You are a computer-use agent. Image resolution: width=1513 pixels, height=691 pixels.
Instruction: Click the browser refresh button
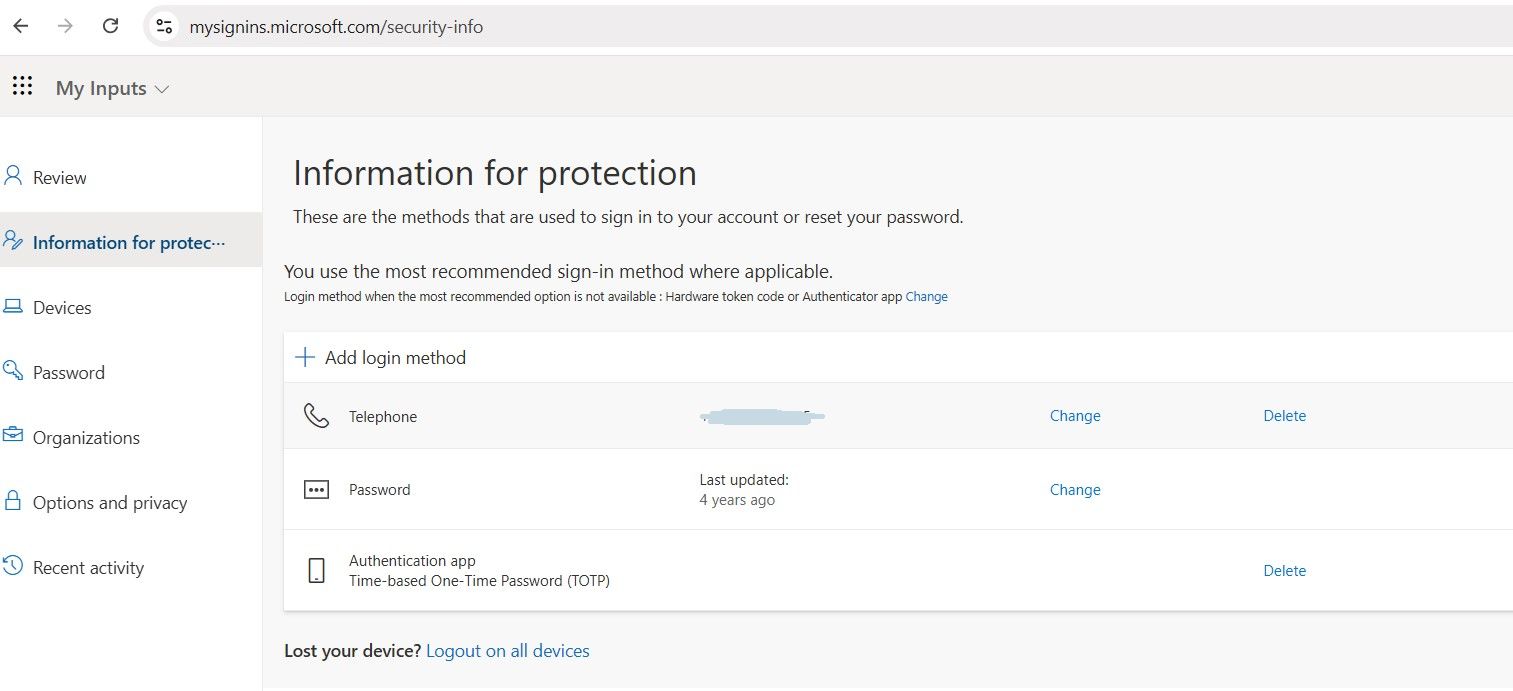[x=110, y=25]
